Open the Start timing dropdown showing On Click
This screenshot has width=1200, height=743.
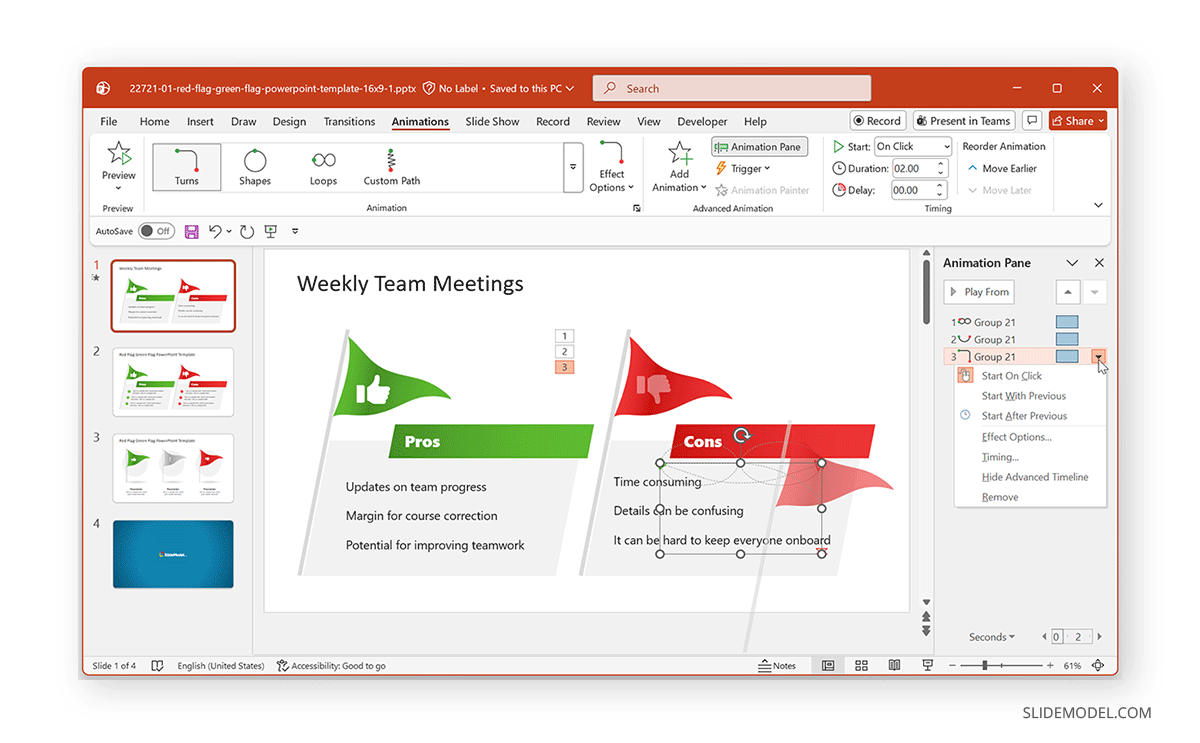coord(912,145)
